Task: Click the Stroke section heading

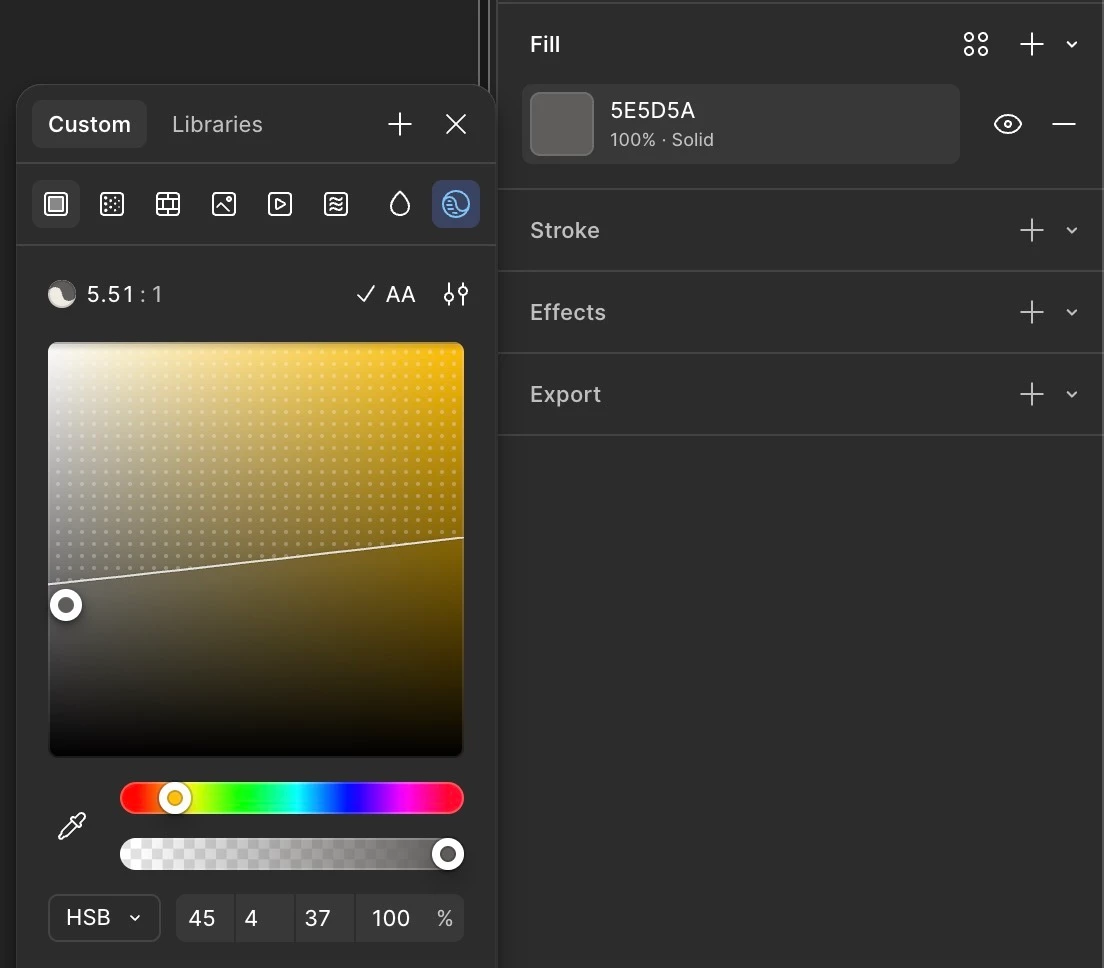Action: (x=565, y=230)
